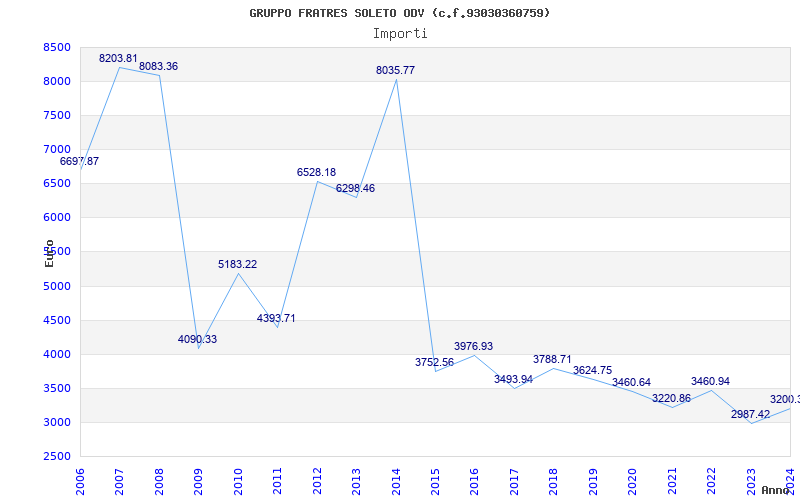Click the 7500 y-axis label
Screen dimensions: 800x500
(57, 115)
